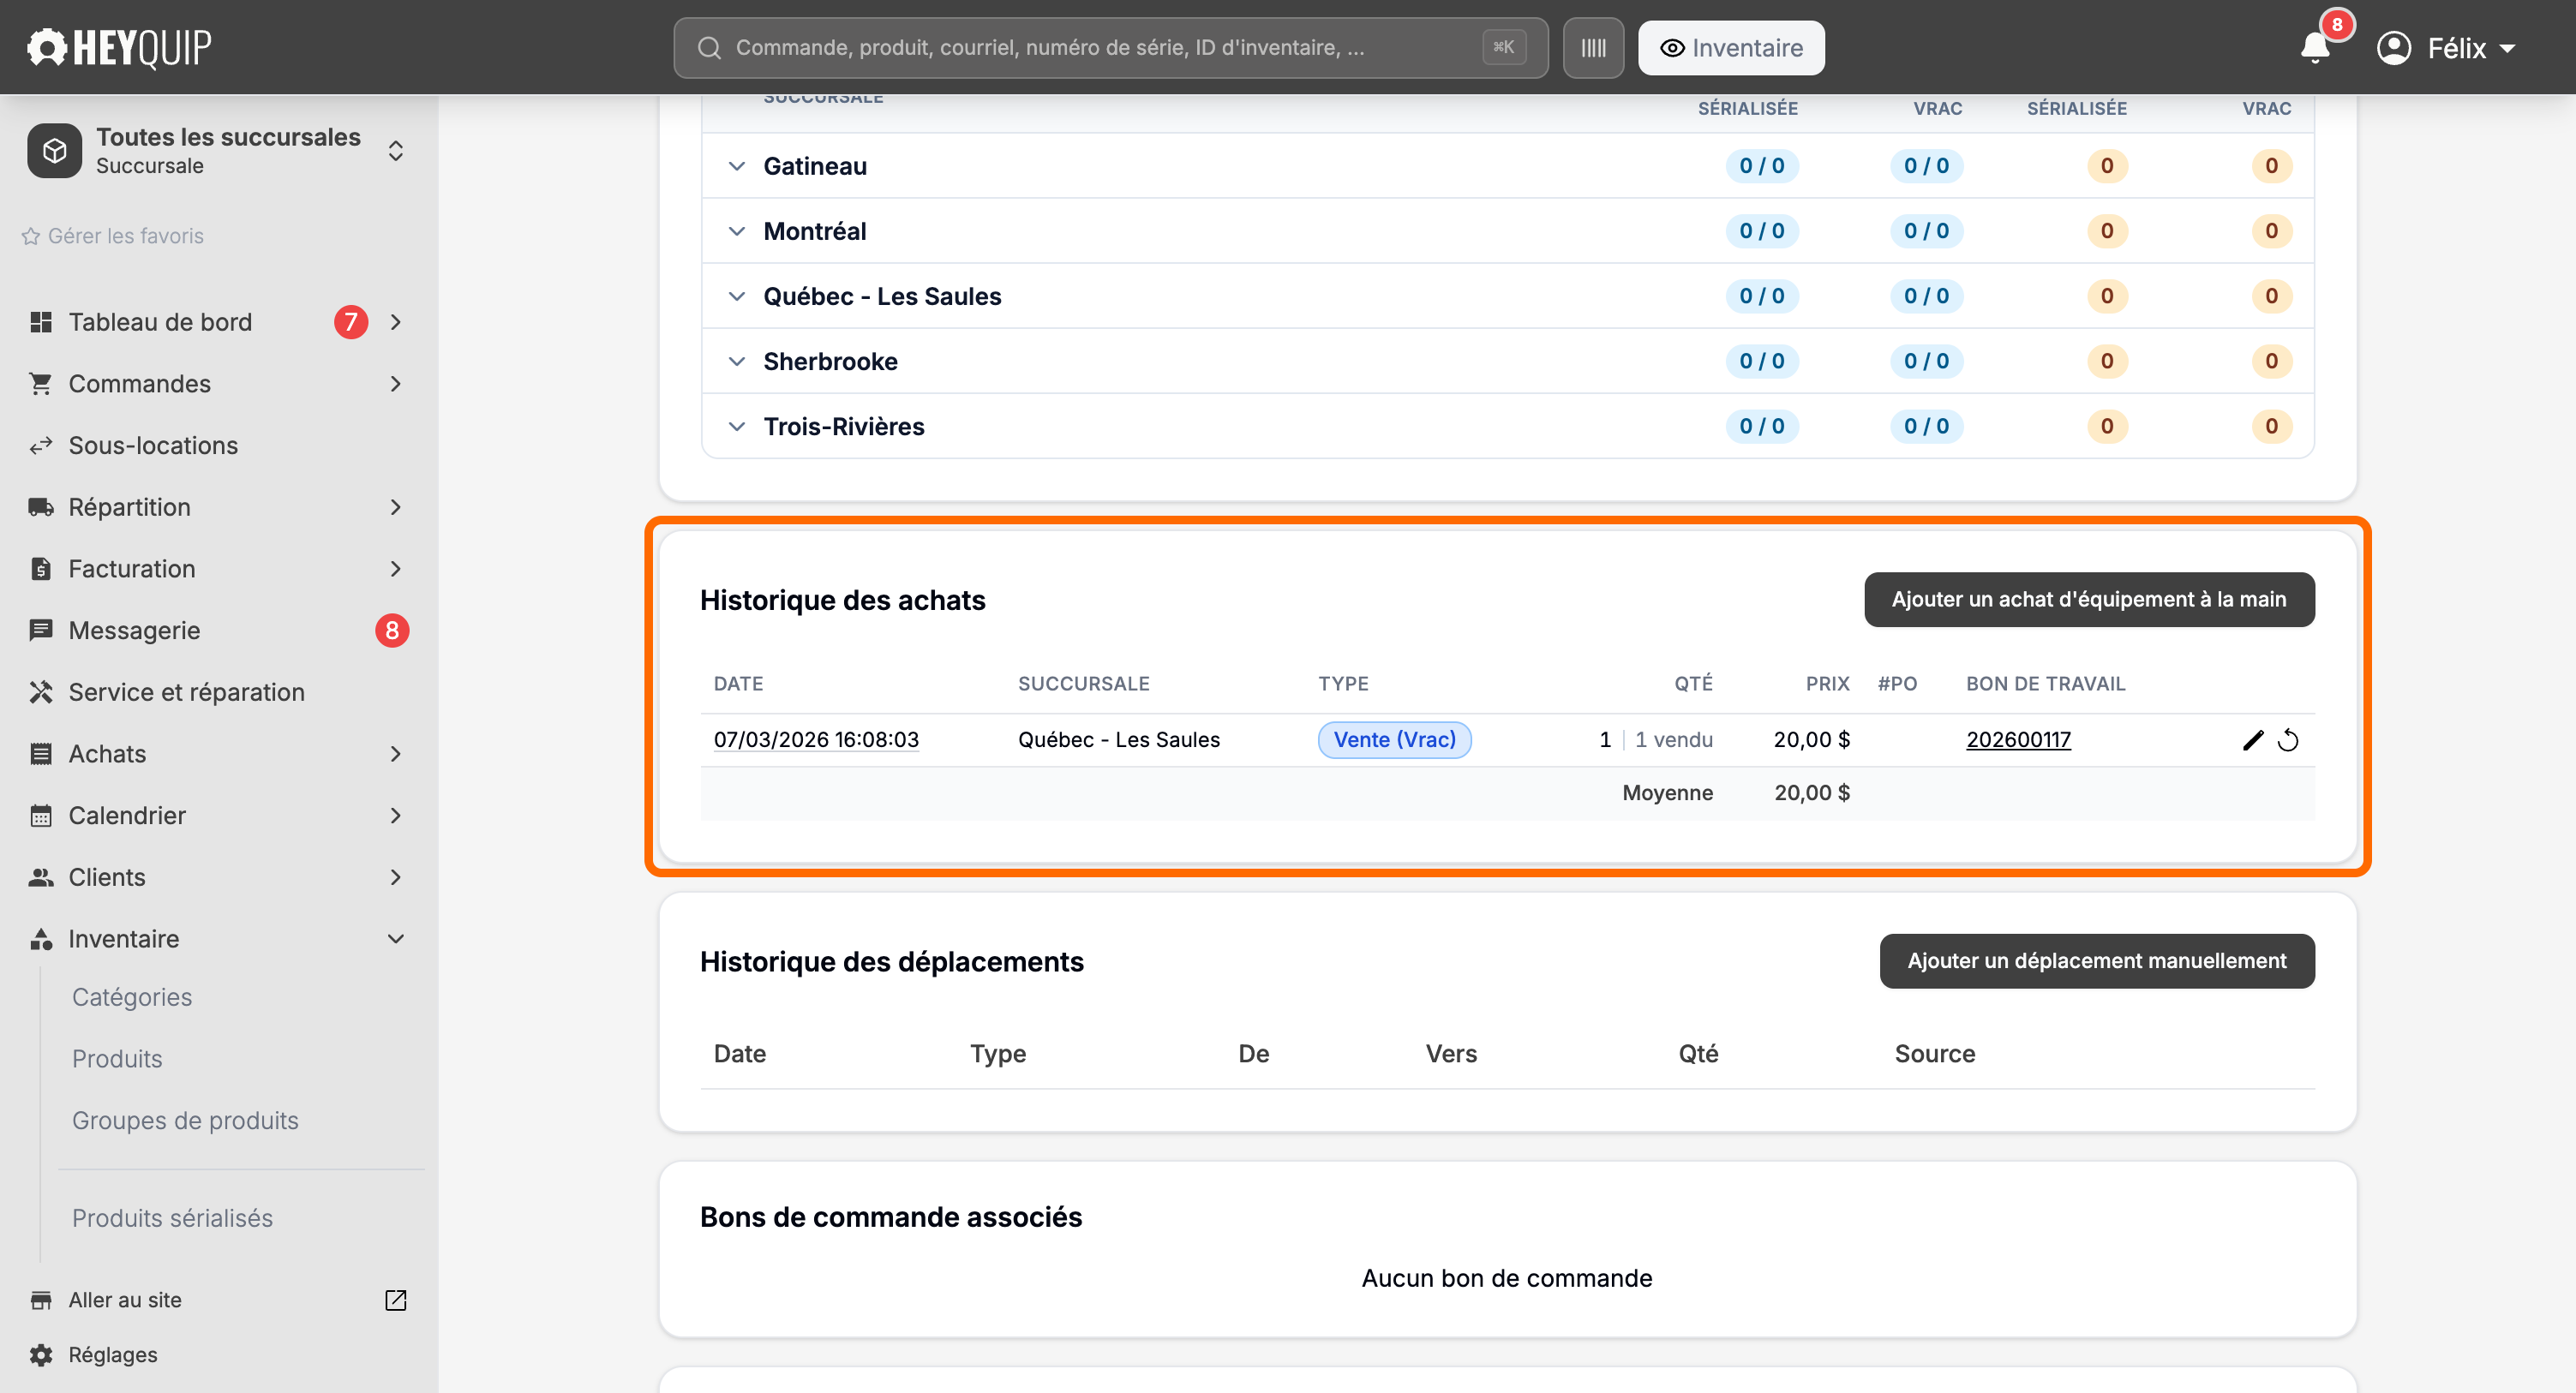Expand the Montréal branch row
Image resolution: width=2576 pixels, height=1393 pixels.
coord(737,231)
